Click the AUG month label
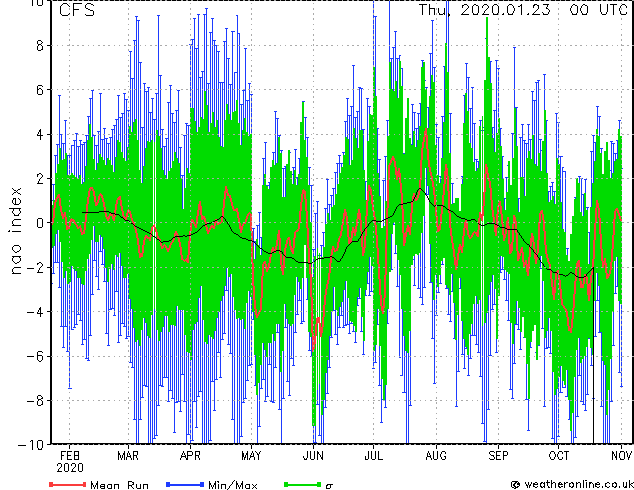 coord(436,456)
